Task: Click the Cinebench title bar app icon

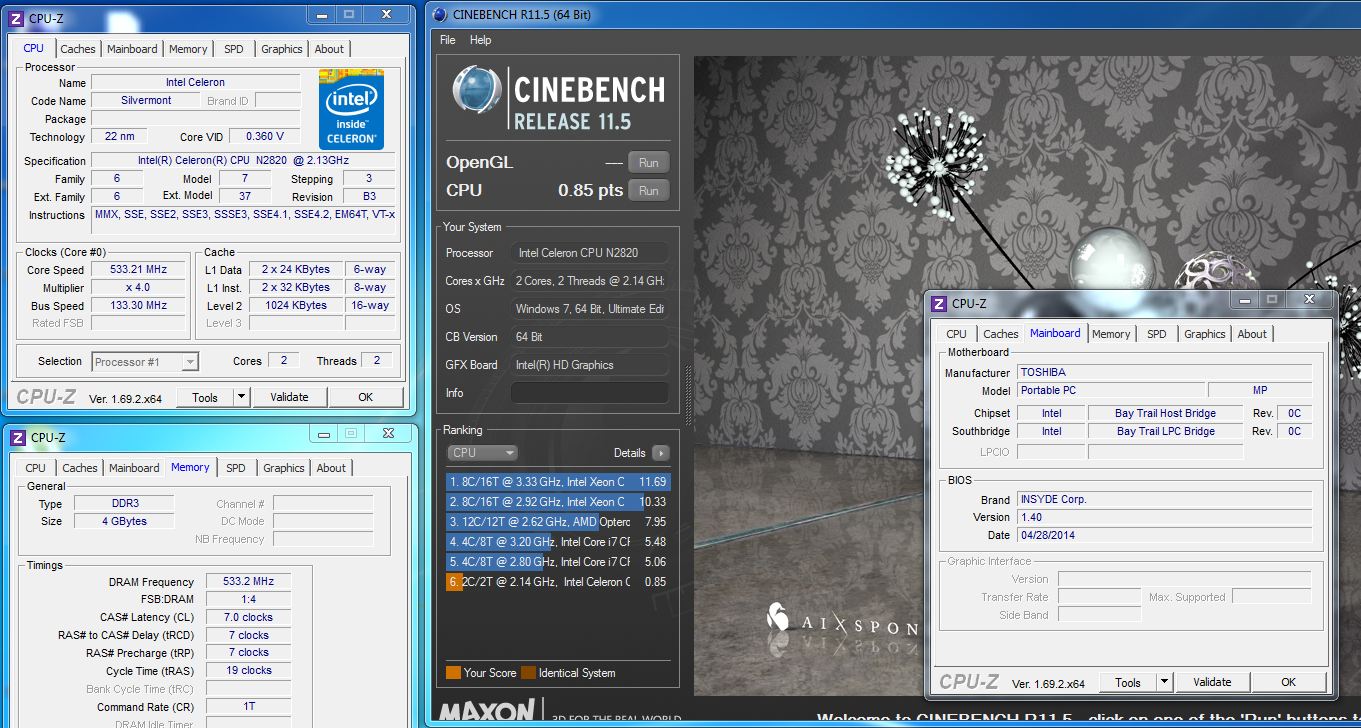Action: [x=439, y=14]
